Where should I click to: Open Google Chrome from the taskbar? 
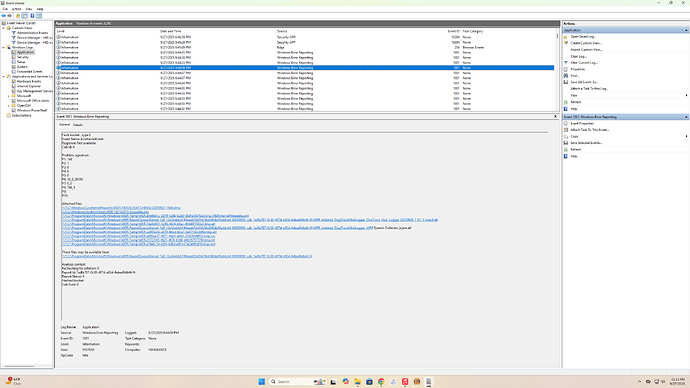pos(381,382)
